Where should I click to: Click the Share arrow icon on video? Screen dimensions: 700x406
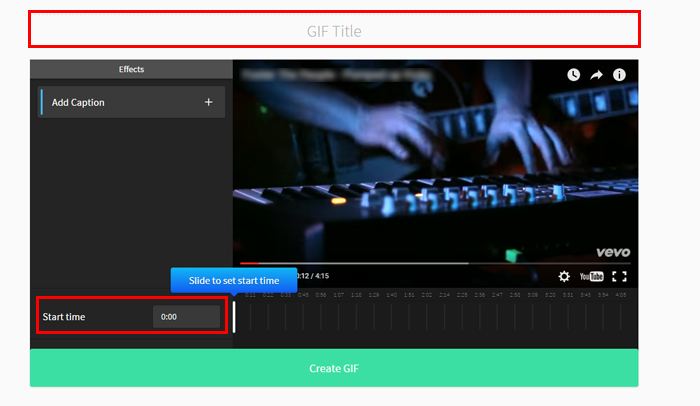[596, 75]
